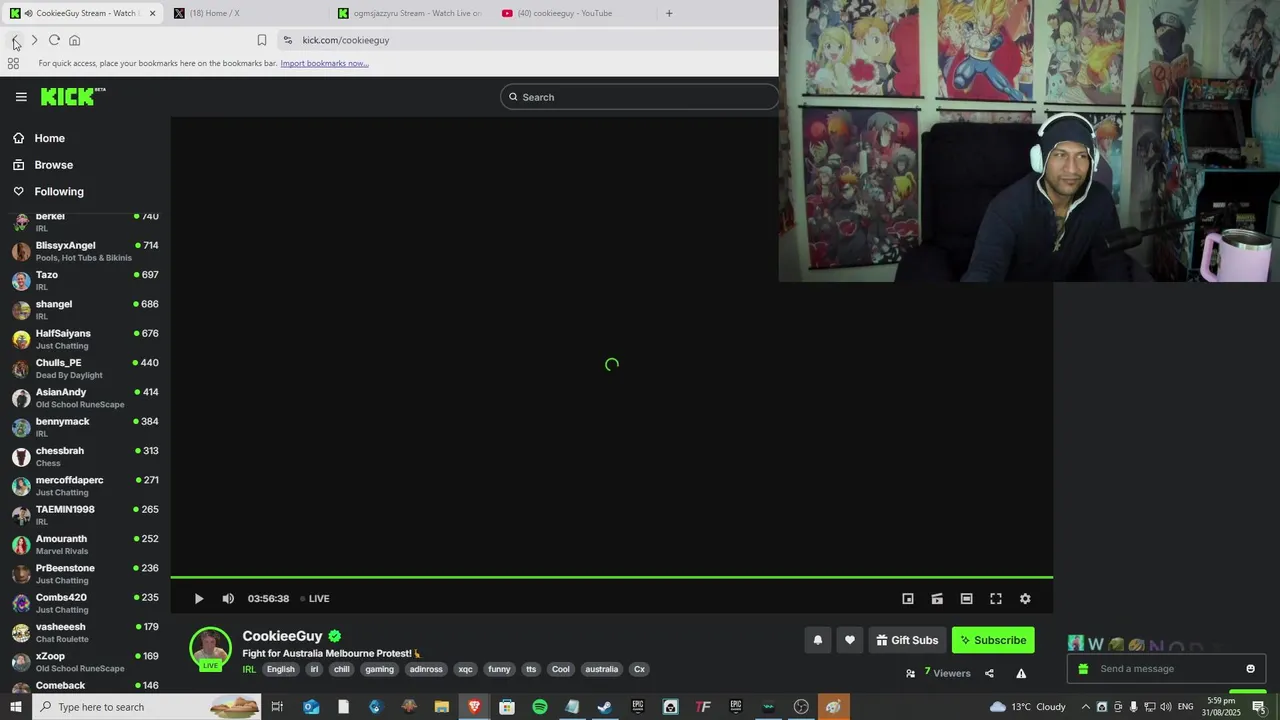Open BlissyxAngel channel in sidebar

coord(85,251)
